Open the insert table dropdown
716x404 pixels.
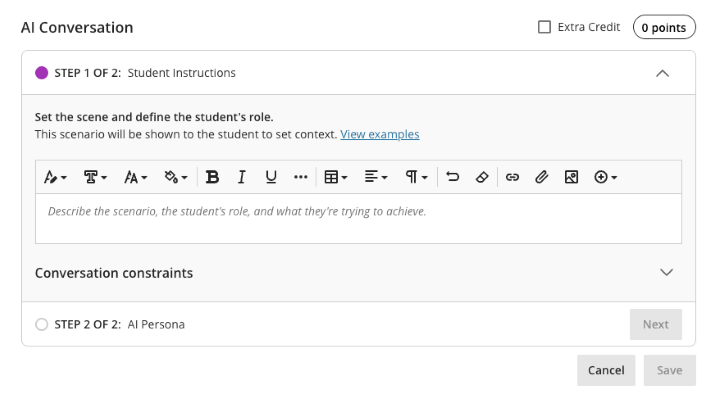coord(336,177)
